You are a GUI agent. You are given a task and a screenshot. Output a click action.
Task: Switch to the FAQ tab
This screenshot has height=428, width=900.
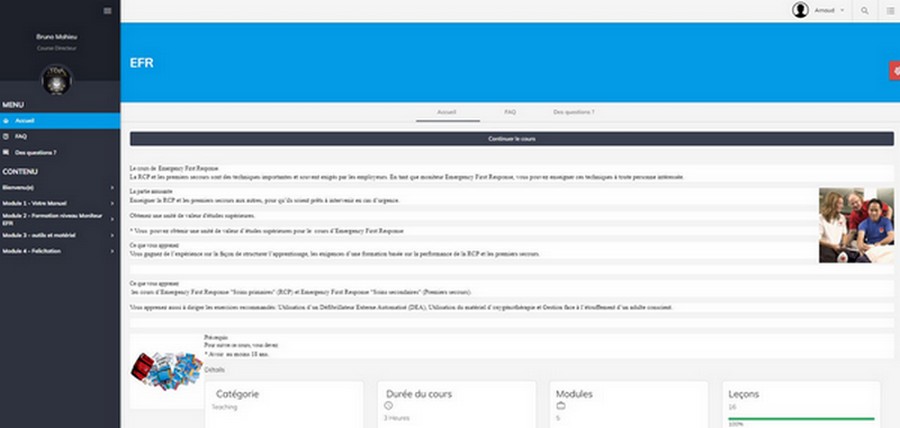510,112
